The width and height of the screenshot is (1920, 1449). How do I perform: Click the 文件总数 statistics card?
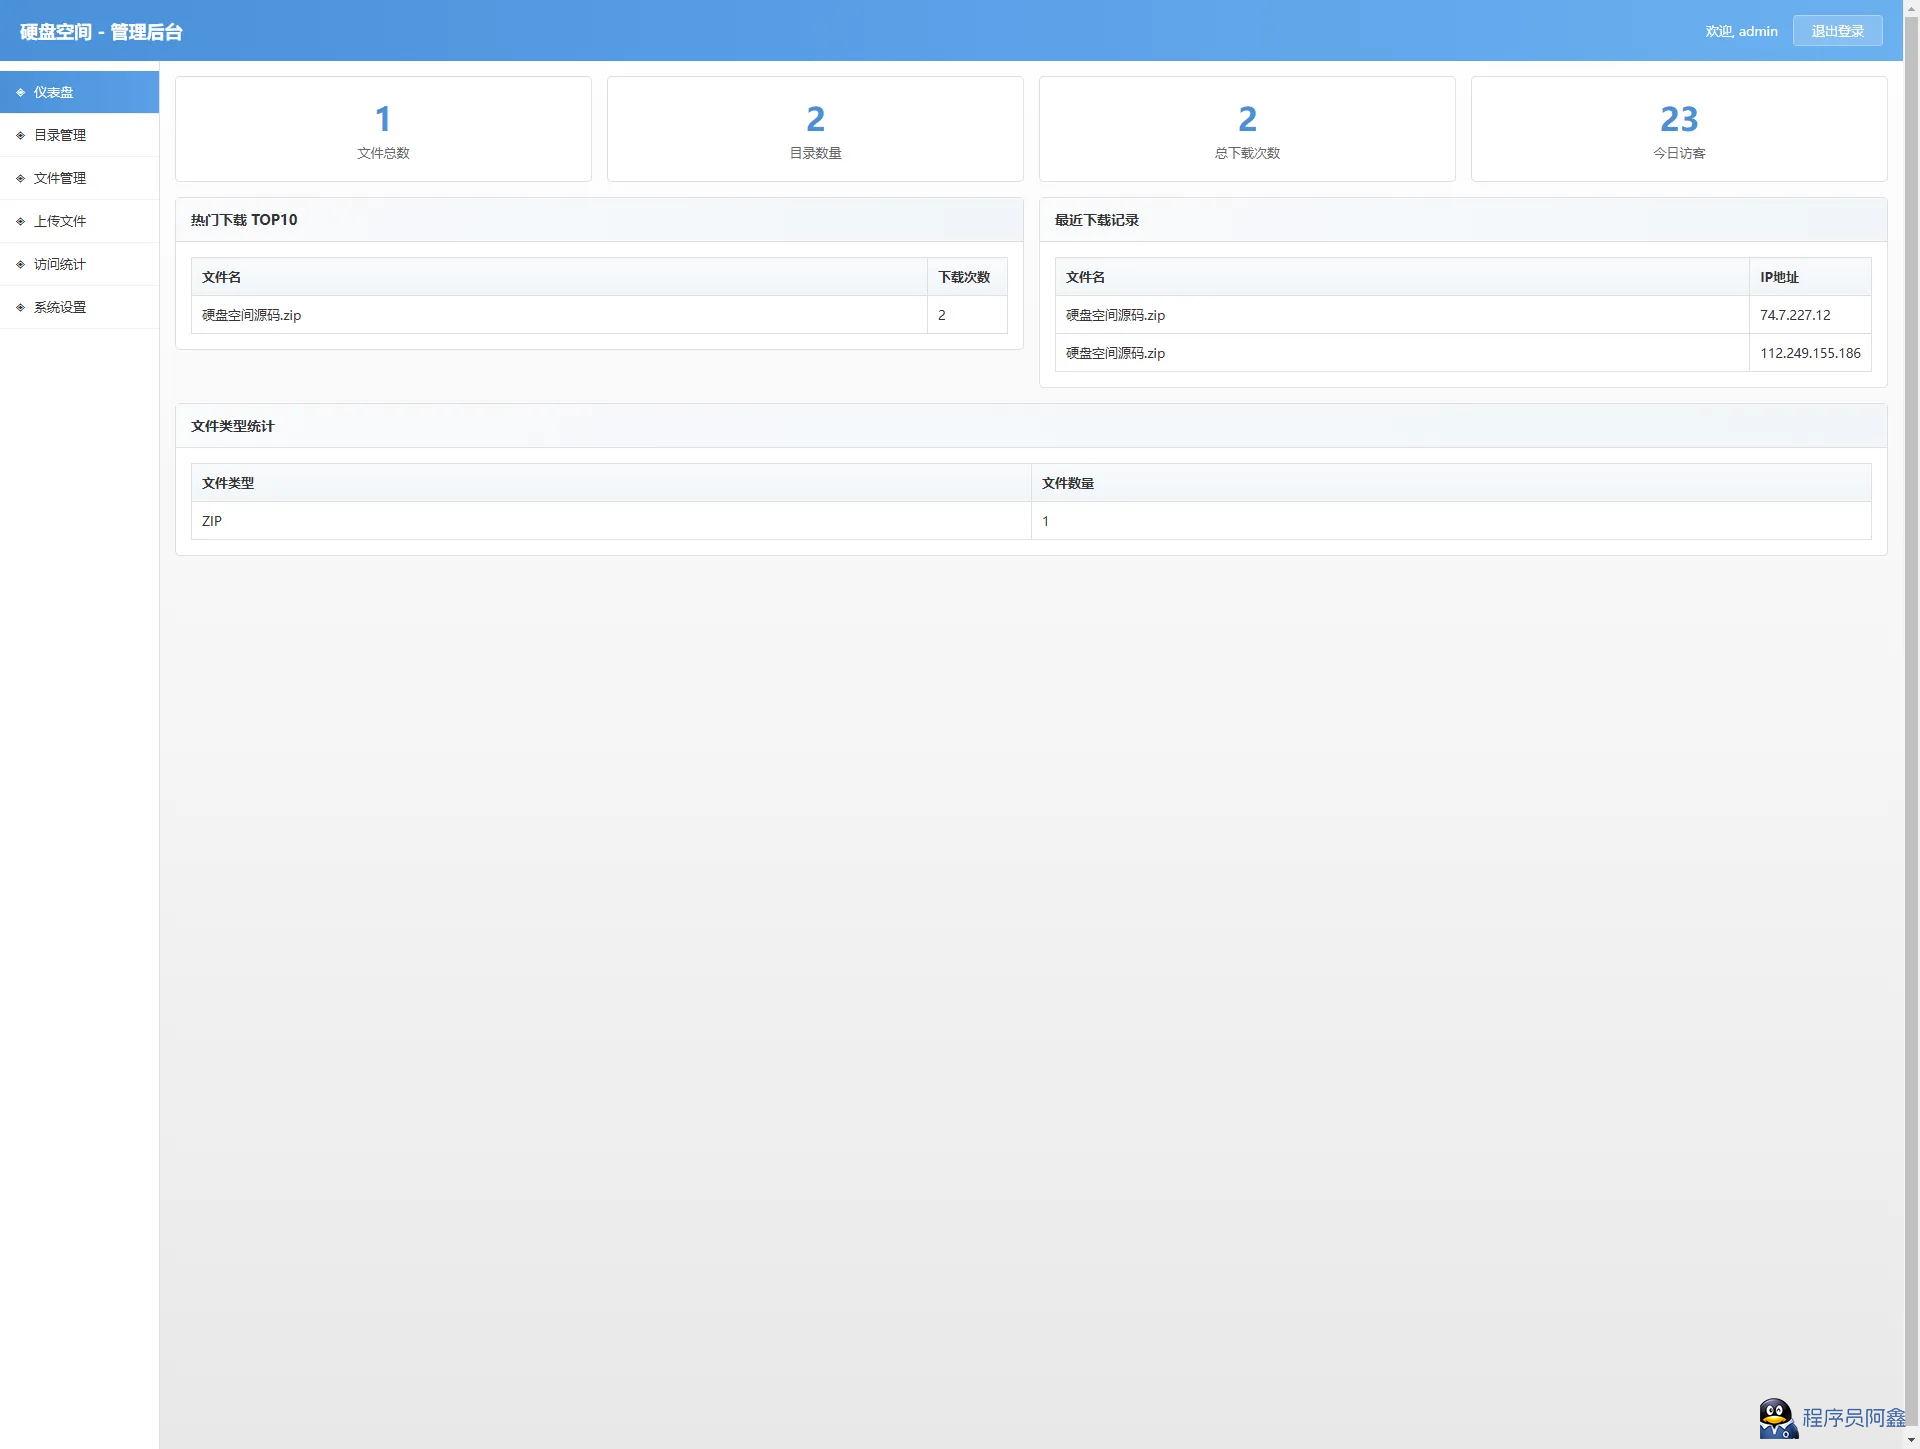(x=383, y=129)
